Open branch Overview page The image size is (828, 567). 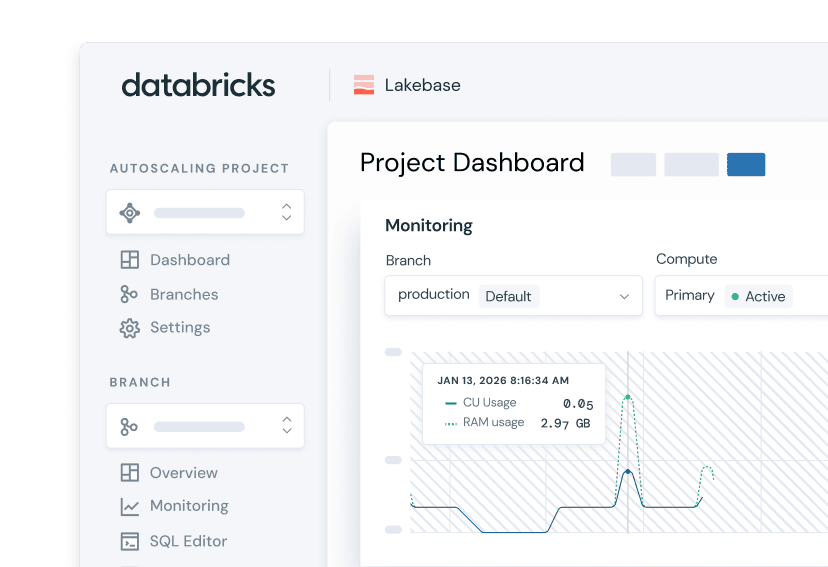[184, 472]
